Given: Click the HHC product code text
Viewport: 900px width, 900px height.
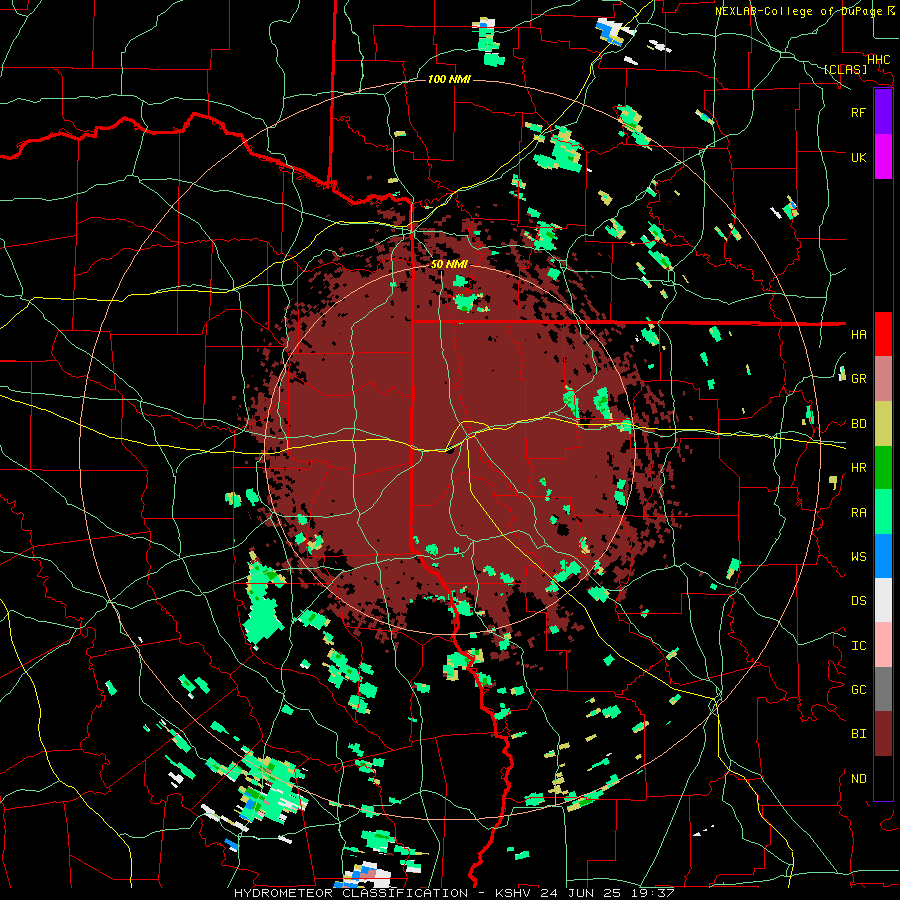Looking at the screenshot, I should [x=879, y=59].
